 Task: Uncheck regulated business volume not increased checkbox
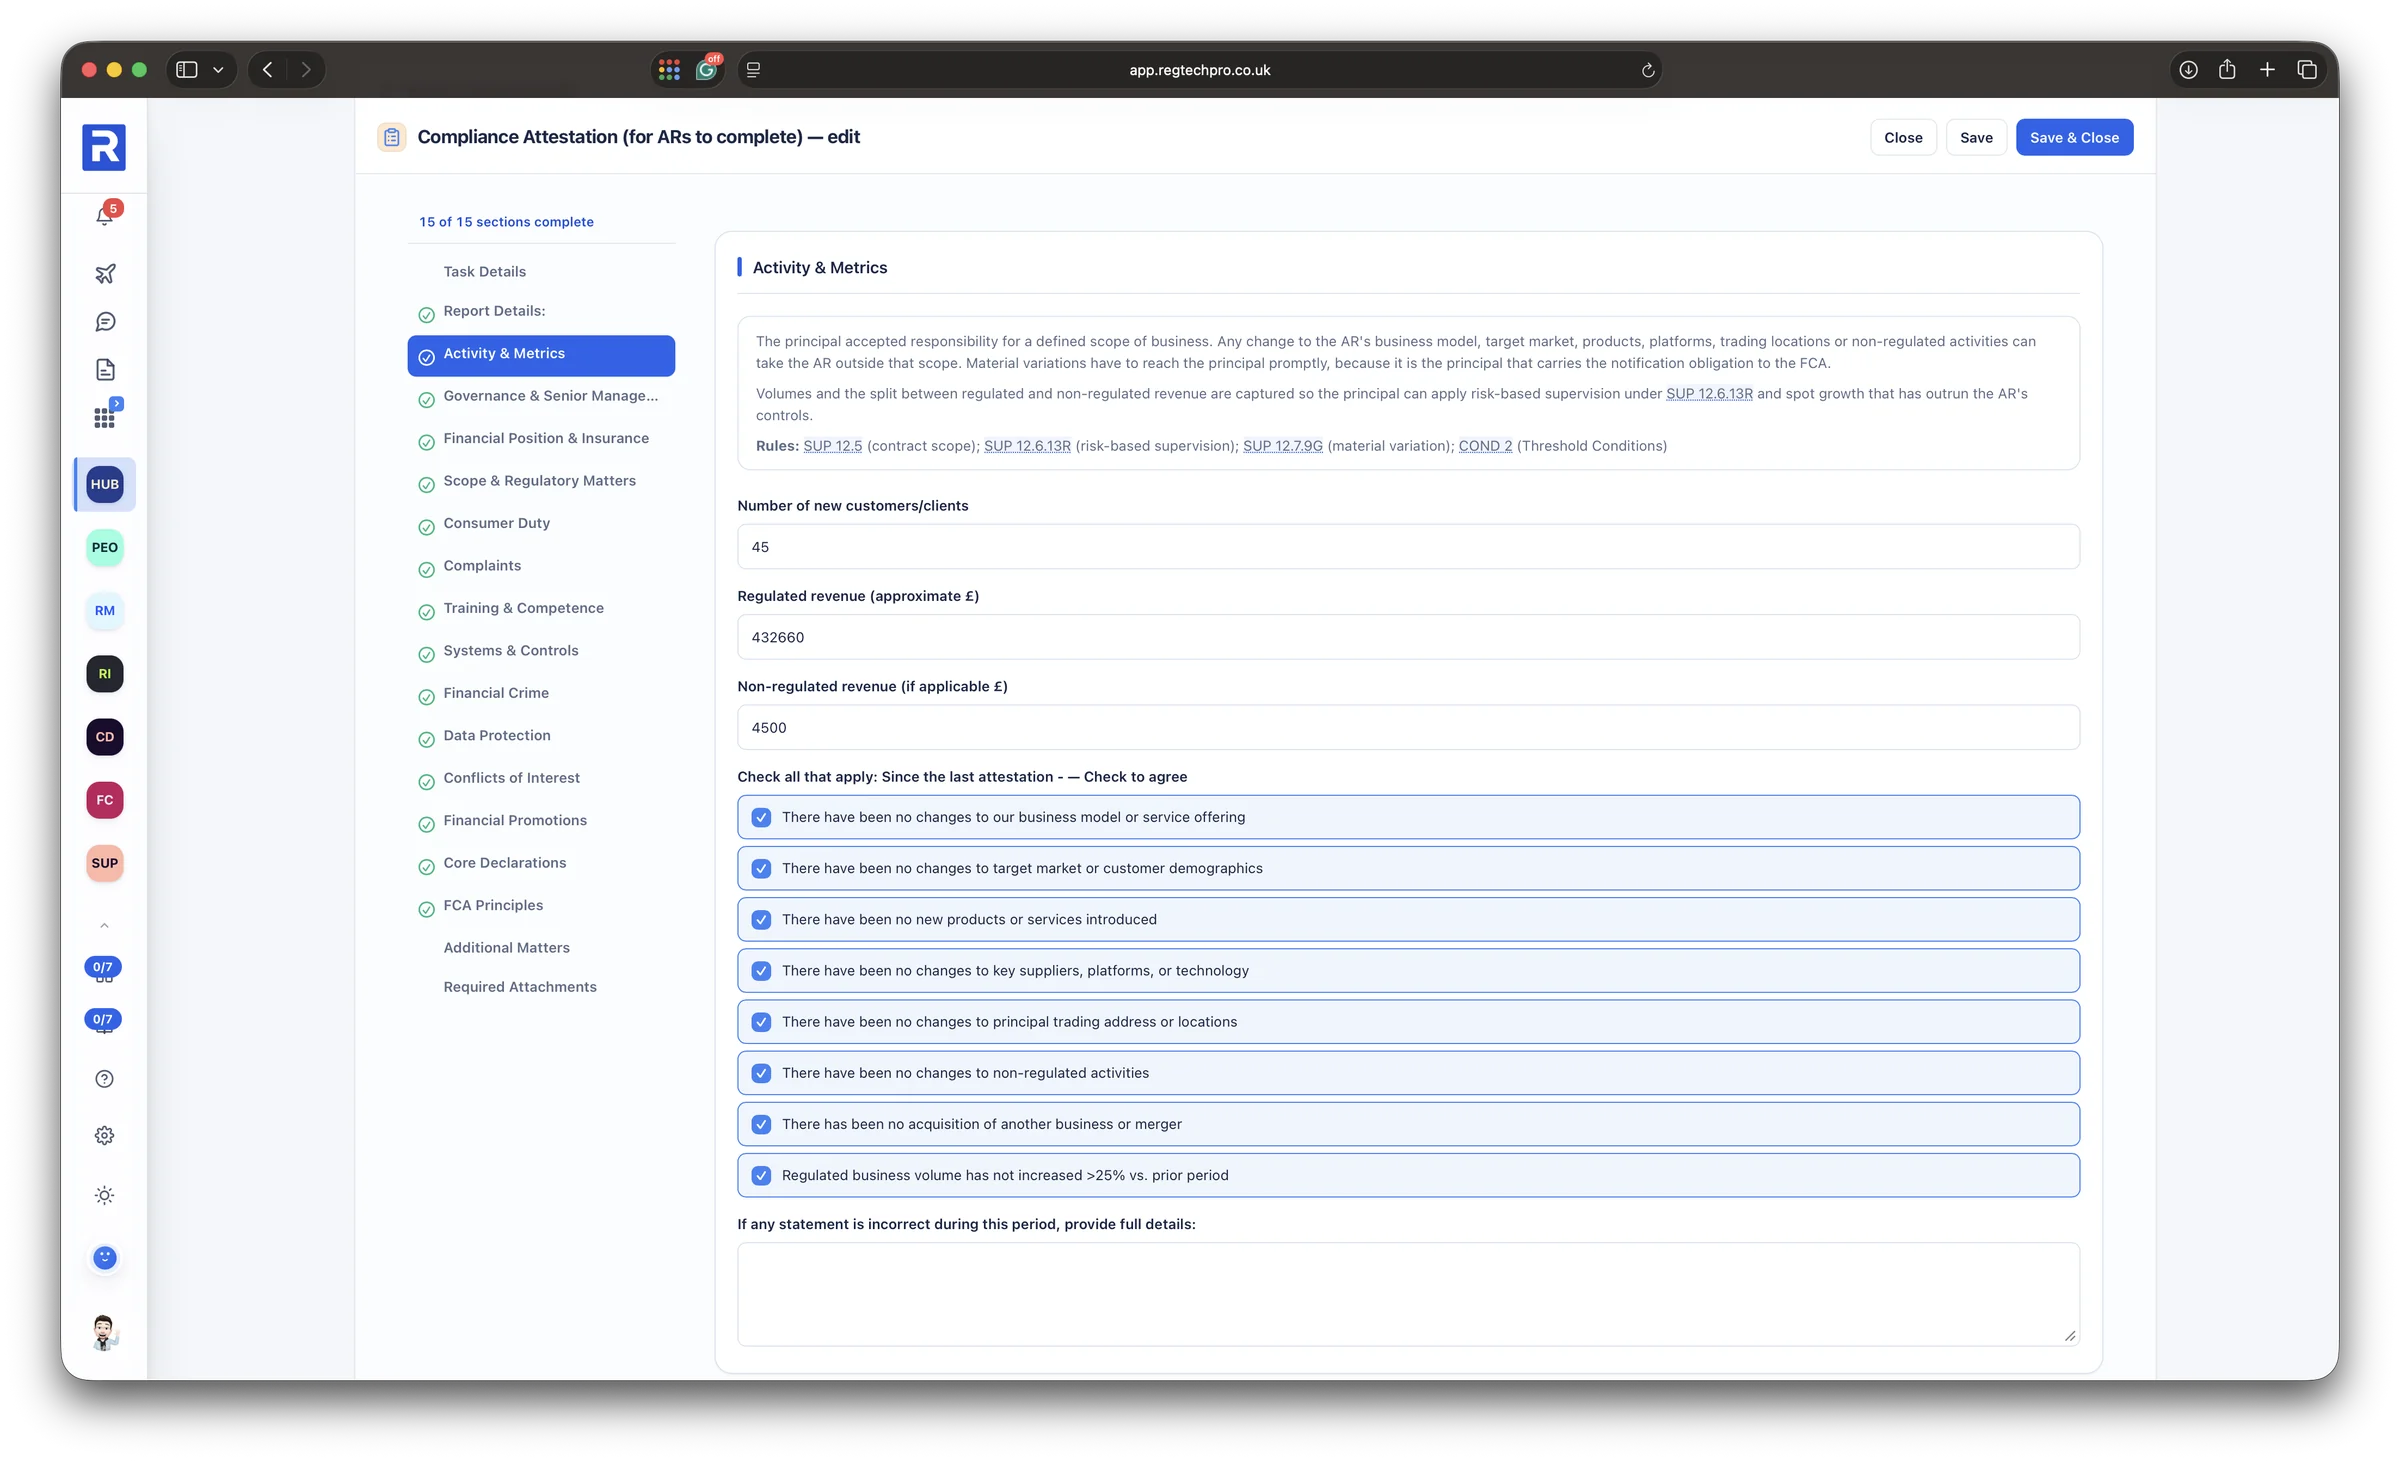point(762,1175)
